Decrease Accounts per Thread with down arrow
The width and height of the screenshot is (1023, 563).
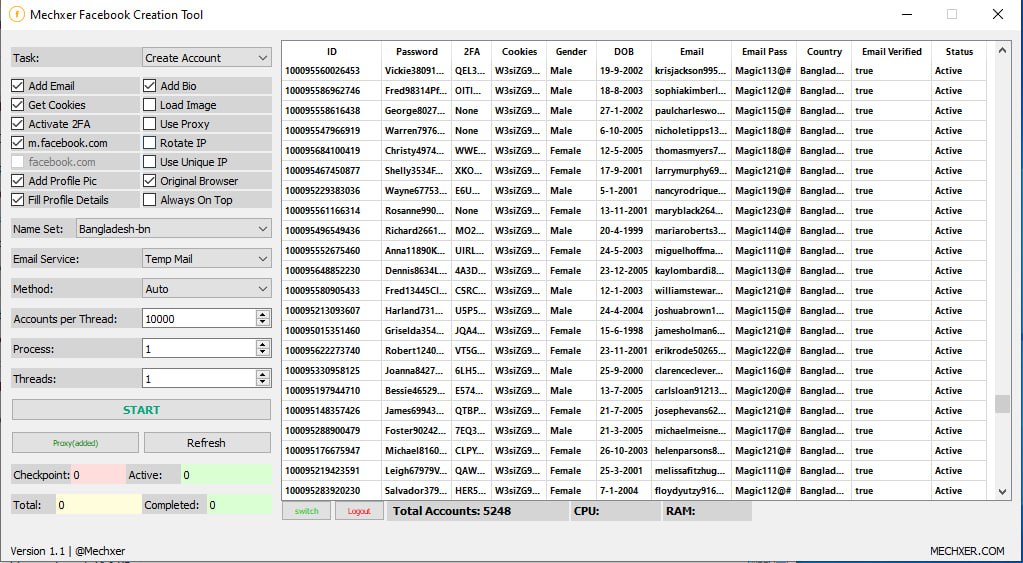pos(263,323)
